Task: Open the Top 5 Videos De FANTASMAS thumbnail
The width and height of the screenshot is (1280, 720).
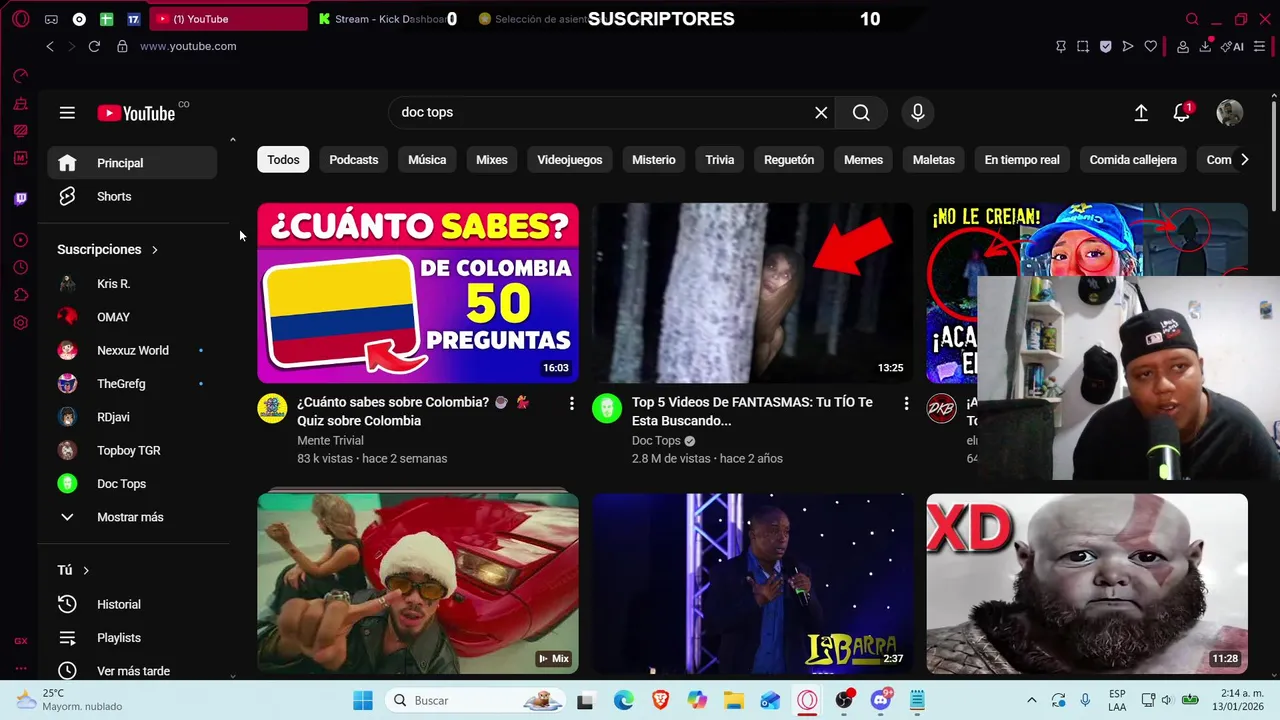Action: 752,293
